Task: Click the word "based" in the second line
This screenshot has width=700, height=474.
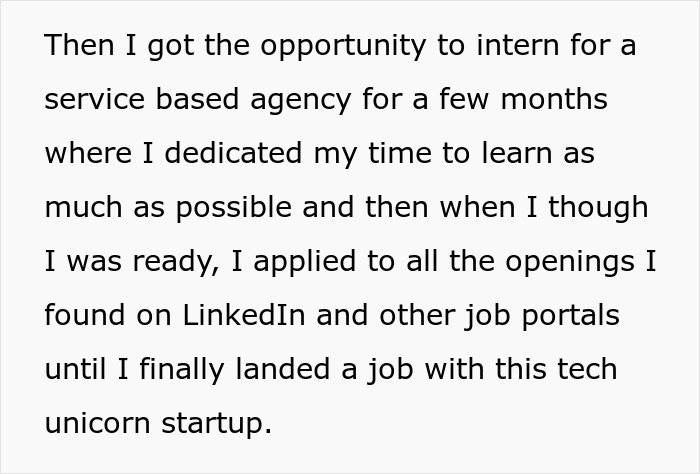Action: (198, 99)
